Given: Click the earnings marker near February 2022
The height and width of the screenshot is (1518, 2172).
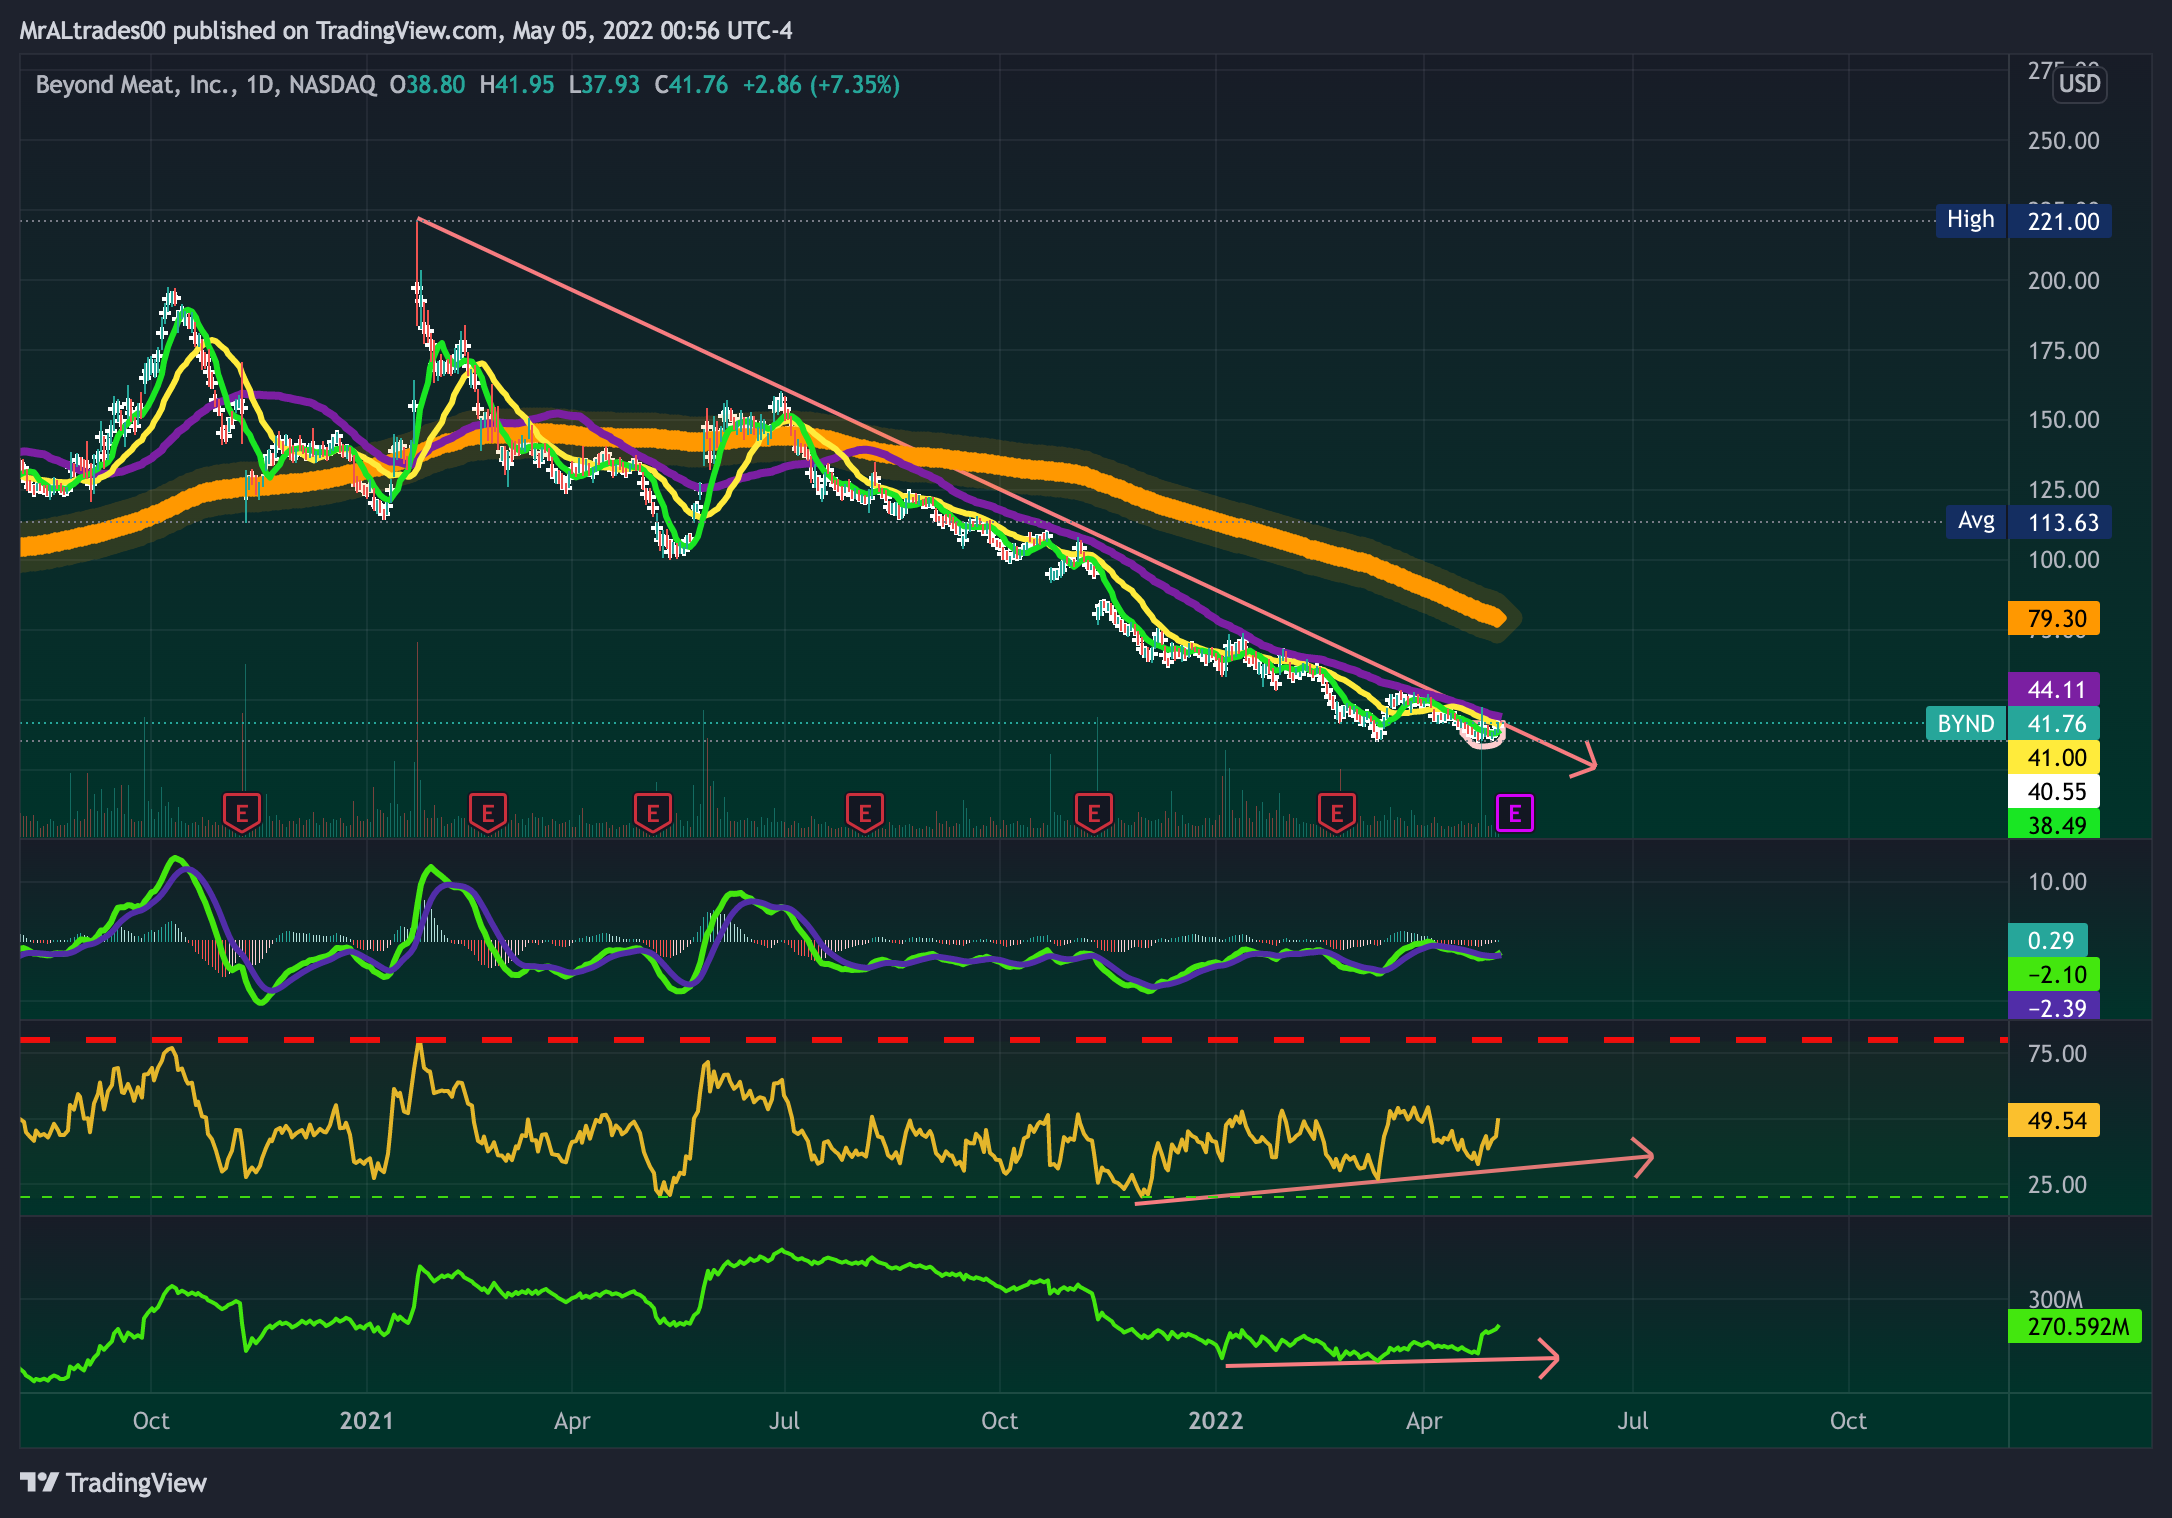Looking at the screenshot, I should tap(1337, 813).
